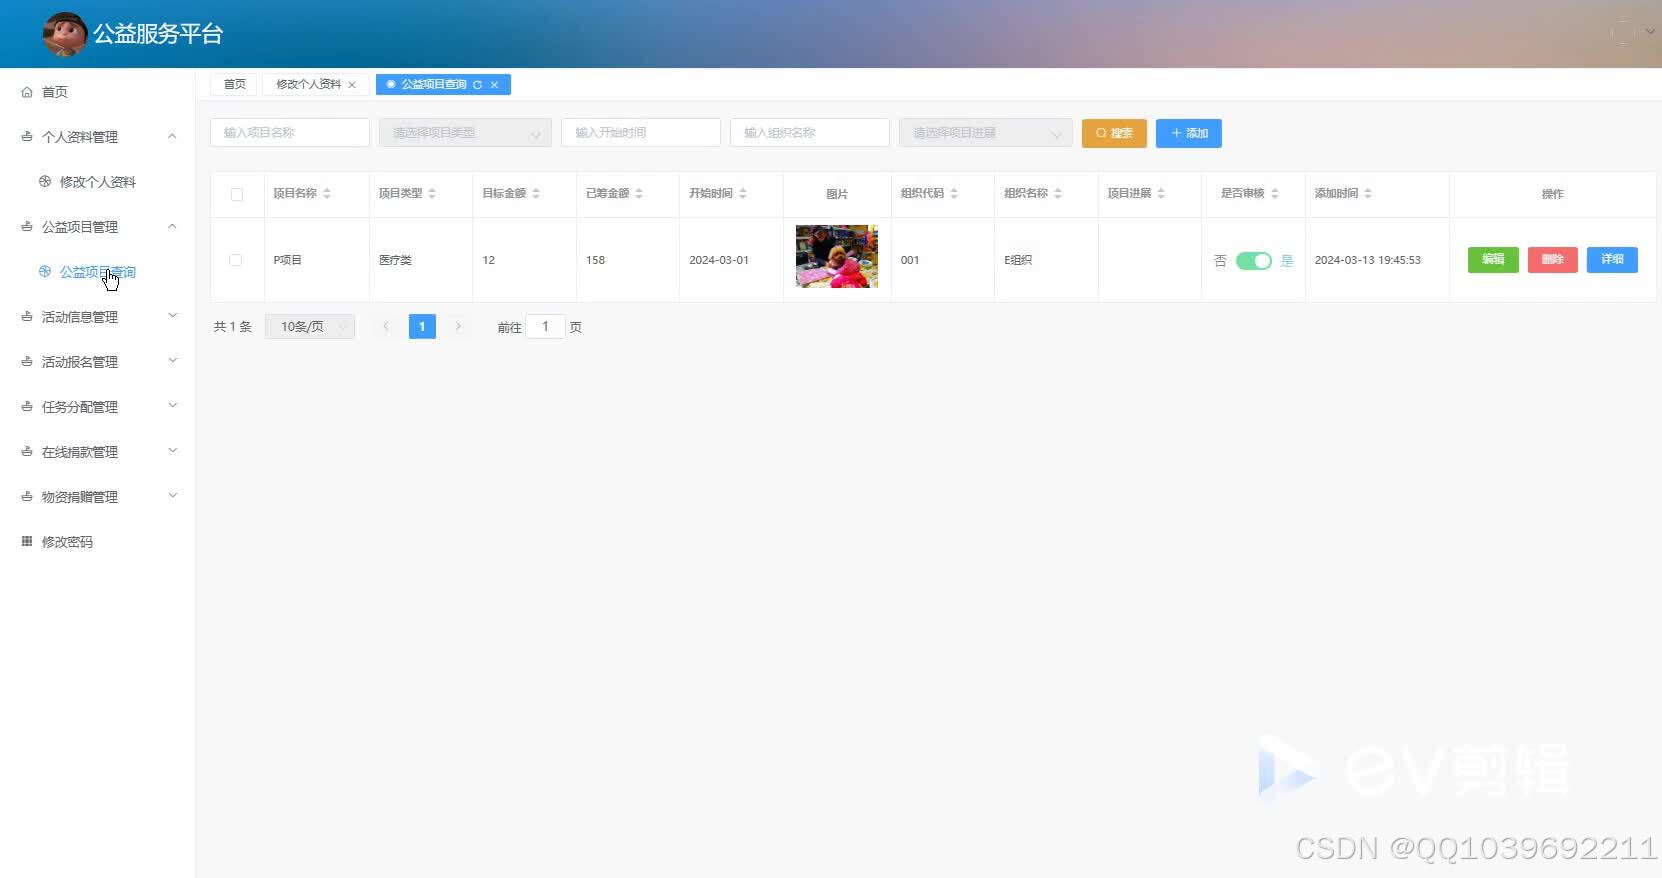The width and height of the screenshot is (1662, 878).
Task: Toggle the 是否审核 switch for P项目
Action: (x=1254, y=261)
